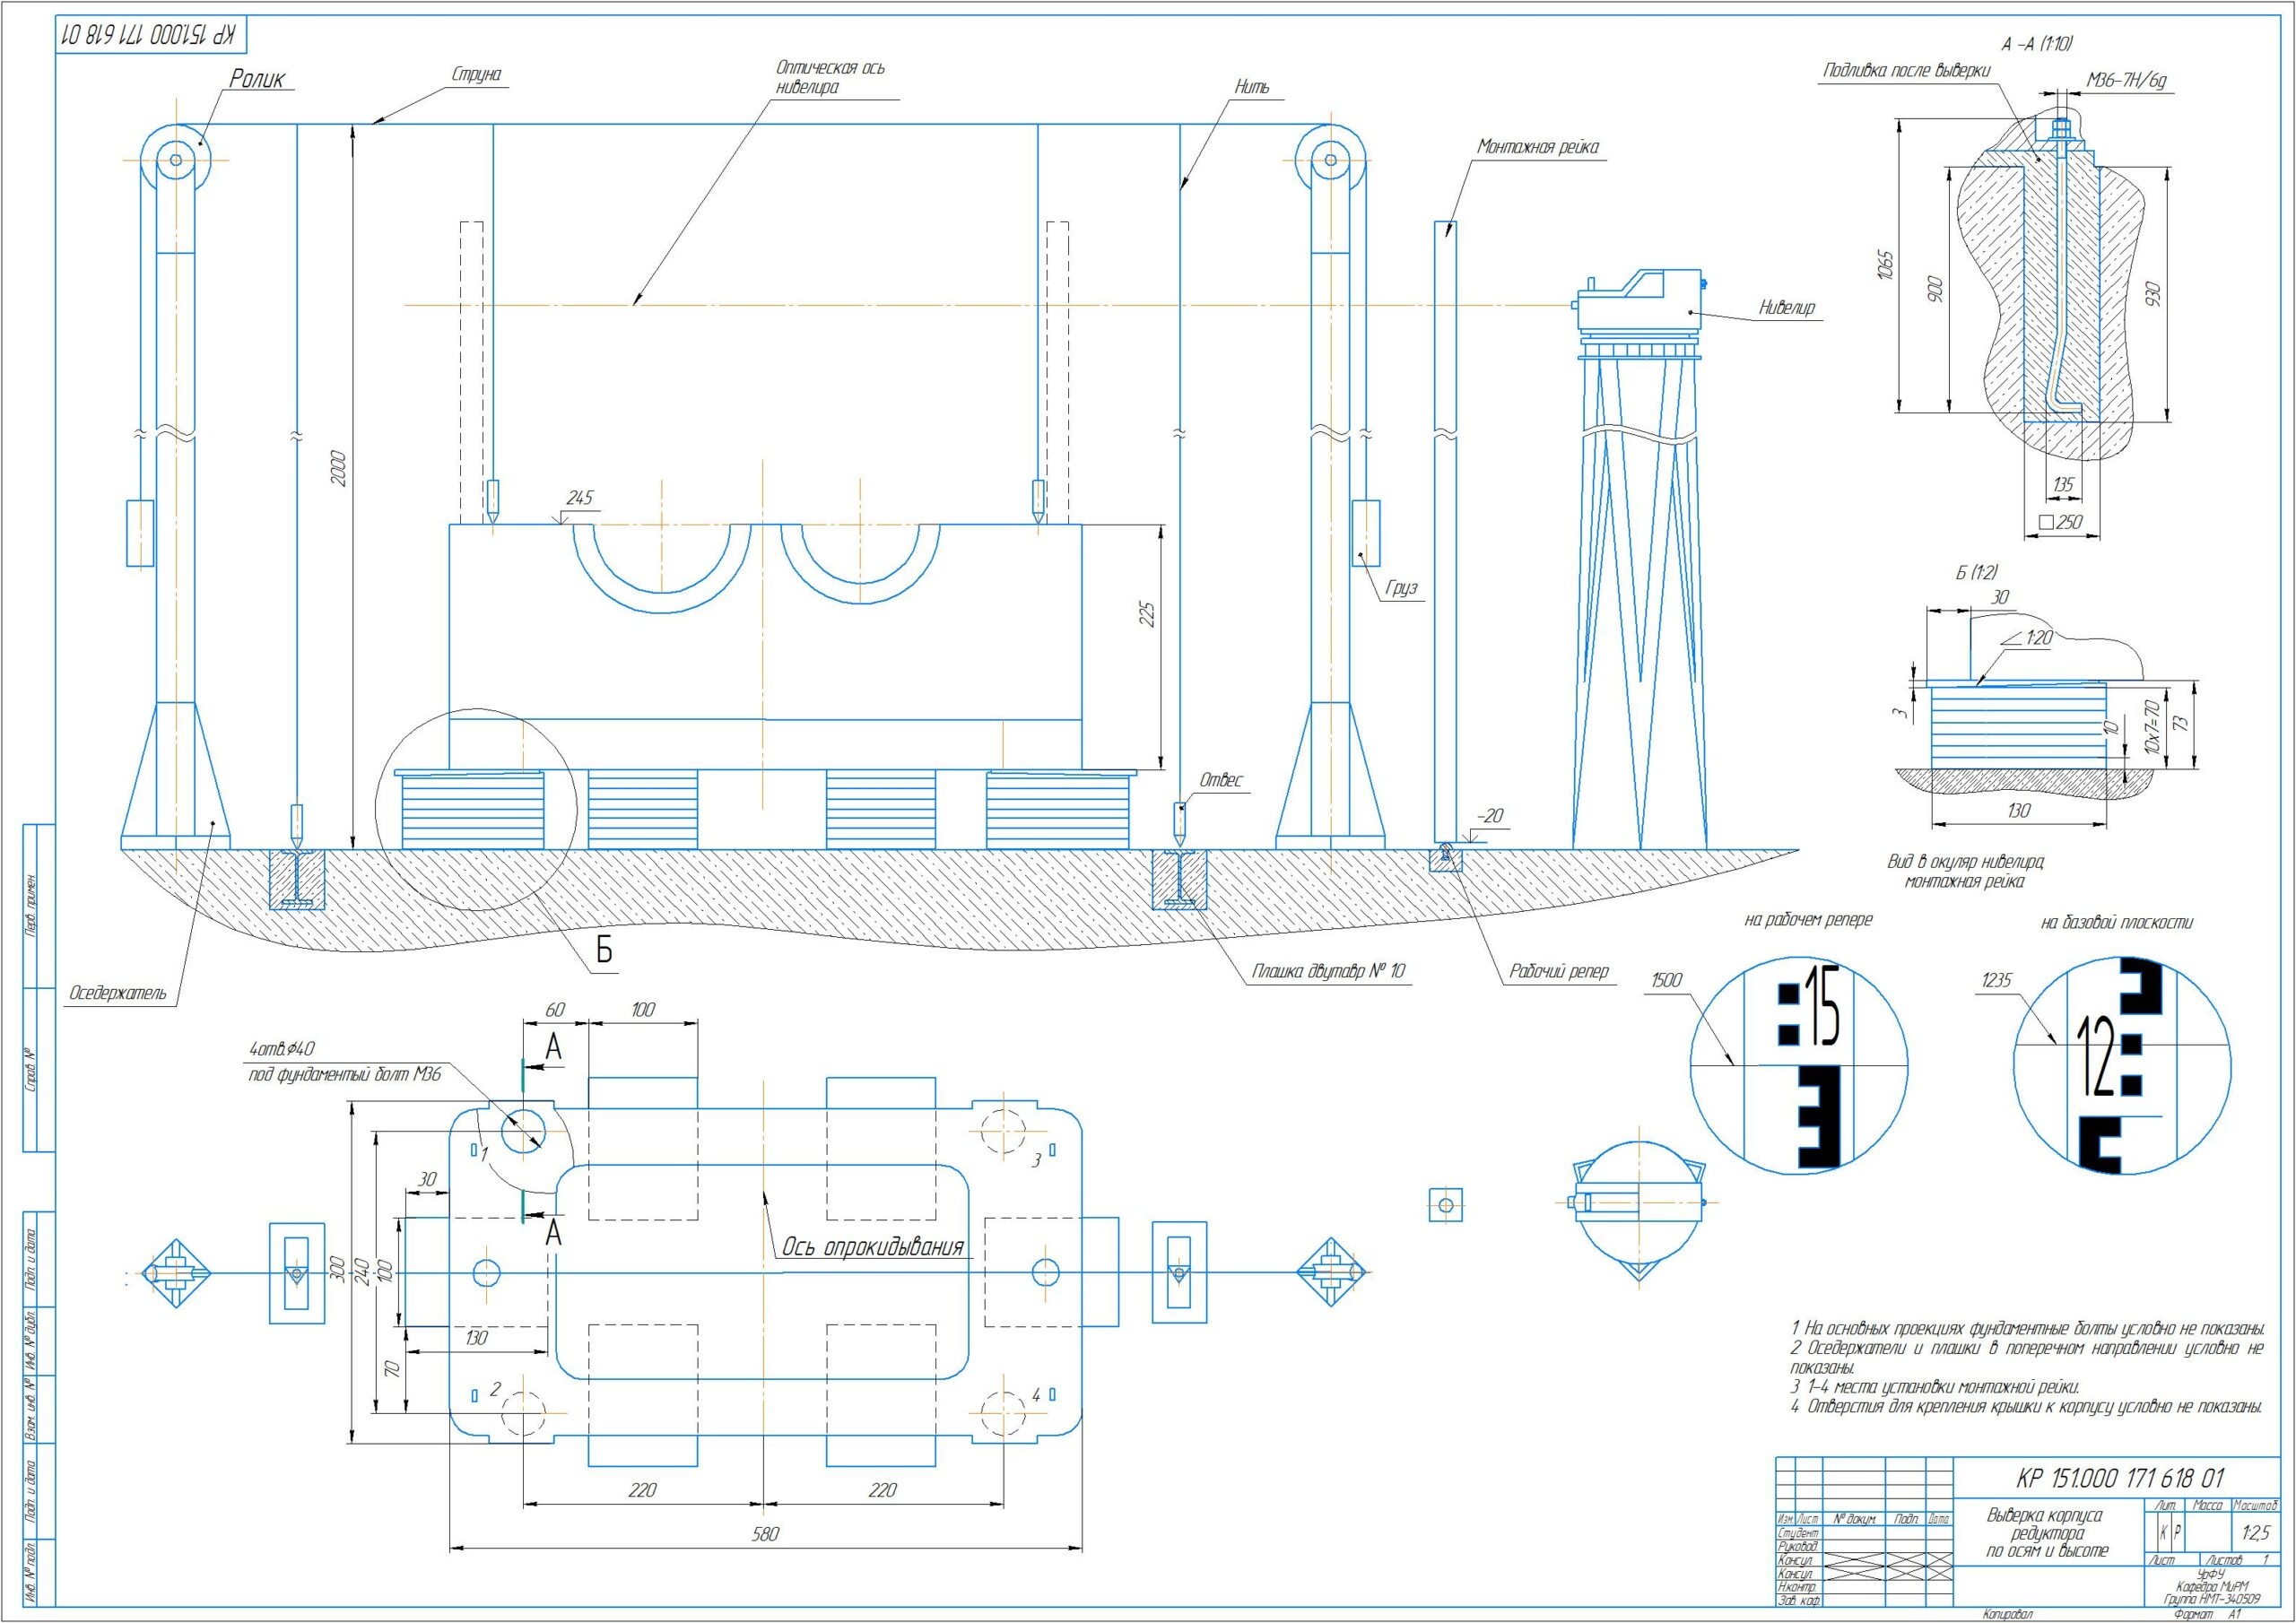Select 'Подливка после выверки' annotation
This screenshot has height=1623, width=2296.
point(1906,70)
